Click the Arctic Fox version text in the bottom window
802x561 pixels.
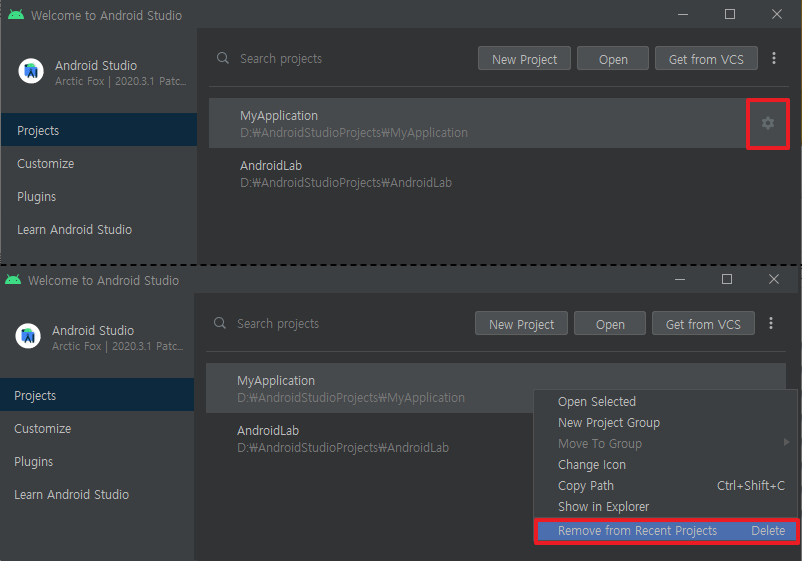click(117, 346)
